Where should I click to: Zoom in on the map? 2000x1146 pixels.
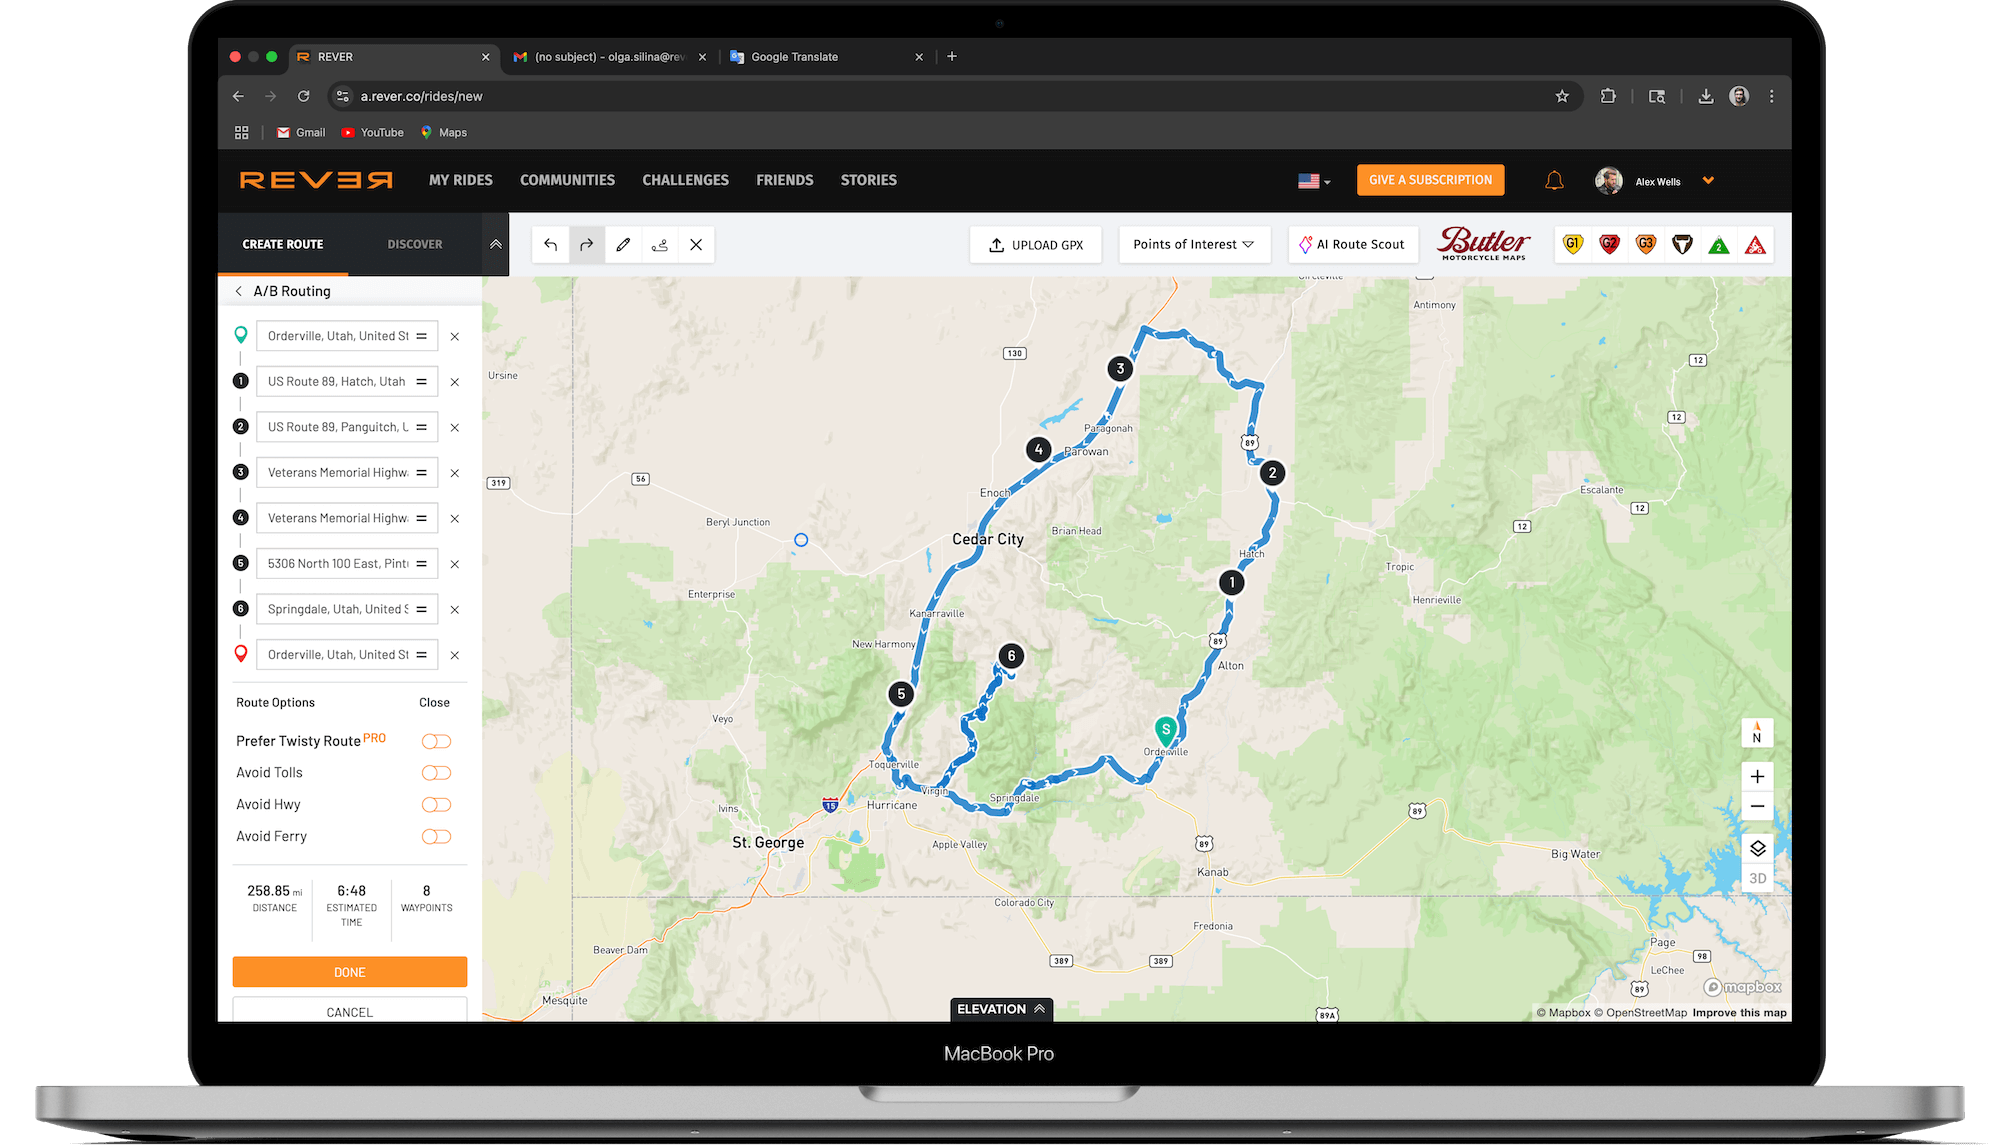click(x=1757, y=777)
